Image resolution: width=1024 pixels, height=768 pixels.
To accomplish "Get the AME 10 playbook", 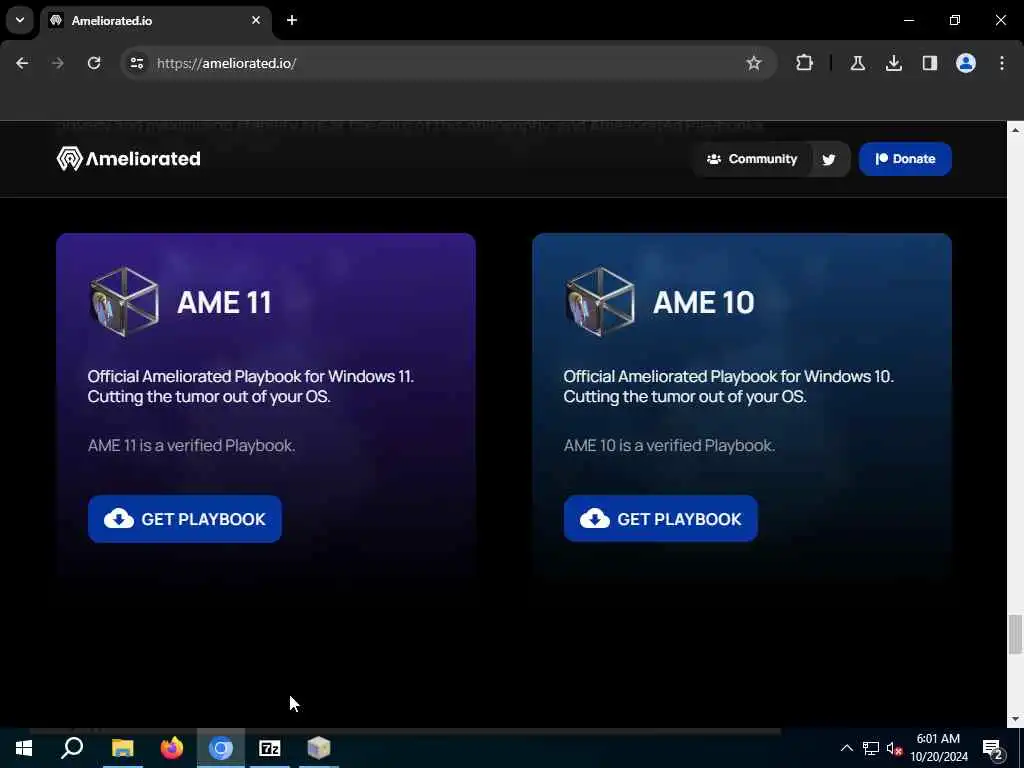I will (x=661, y=519).
